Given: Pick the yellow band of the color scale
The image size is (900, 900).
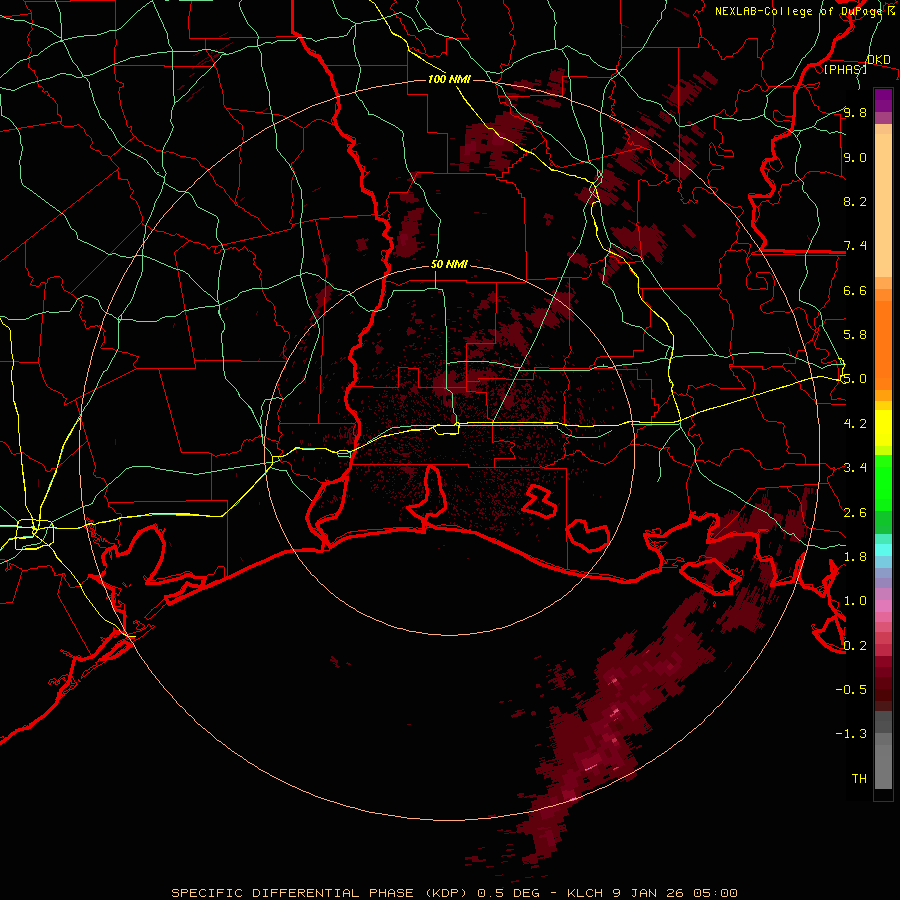Looking at the screenshot, I should pyautogui.click(x=883, y=428).
